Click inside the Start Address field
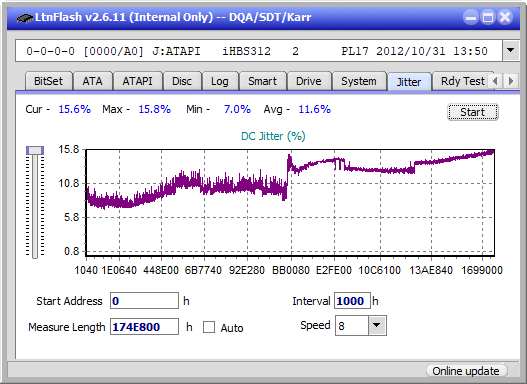The width and height of the screenshot is (527, 384). (x=145, y=301)
